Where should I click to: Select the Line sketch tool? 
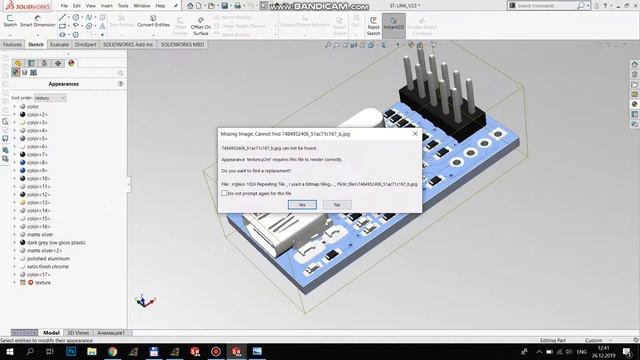coord(62,18)
